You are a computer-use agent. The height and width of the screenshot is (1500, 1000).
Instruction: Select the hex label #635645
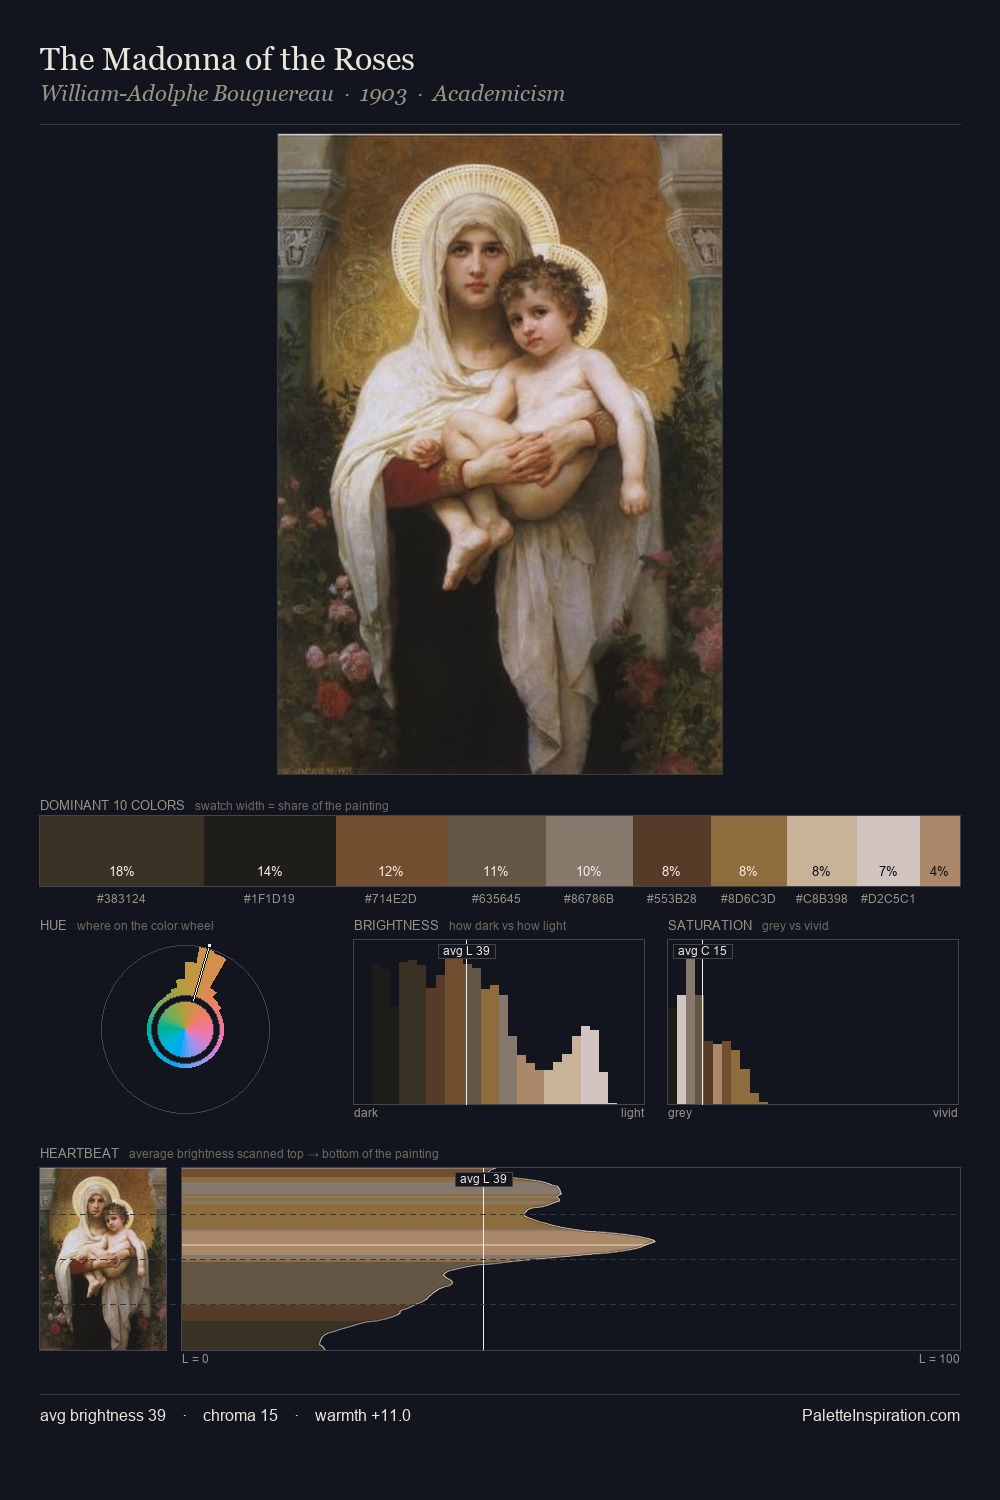pyautogui.click(x=495, y=899)
